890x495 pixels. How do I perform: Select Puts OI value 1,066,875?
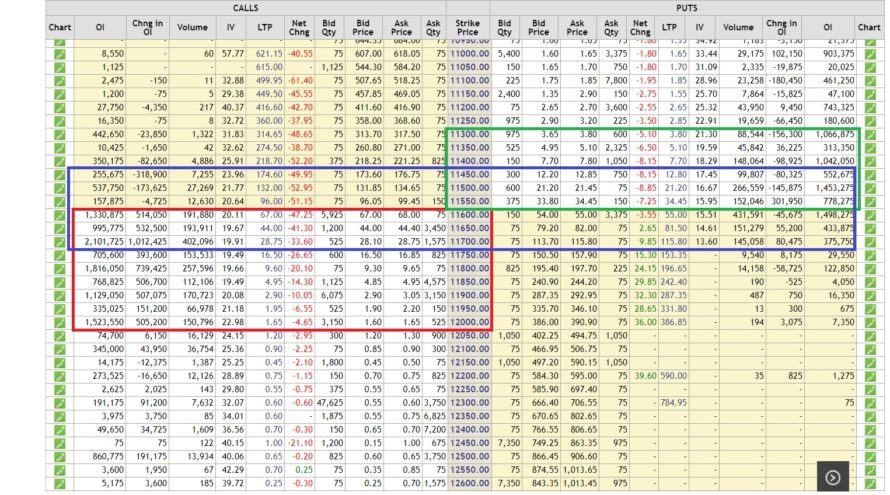tap(834, 135)
